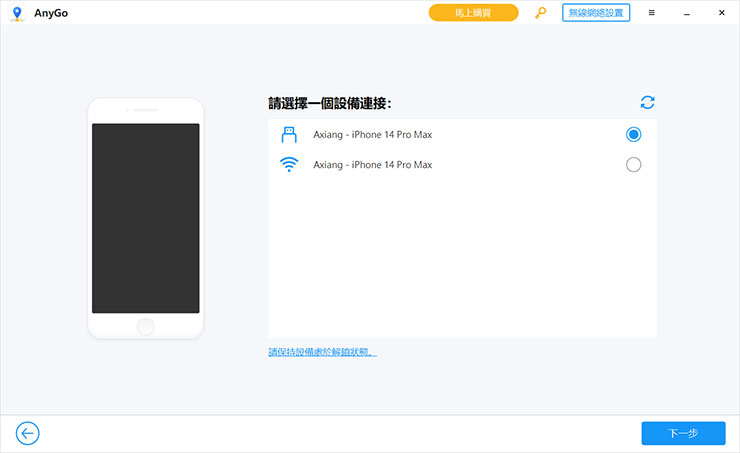Click USB row text Axiang - iPhone 14 Pro Max
This screenshot has height=453, width=740.
tap(372, 134)
